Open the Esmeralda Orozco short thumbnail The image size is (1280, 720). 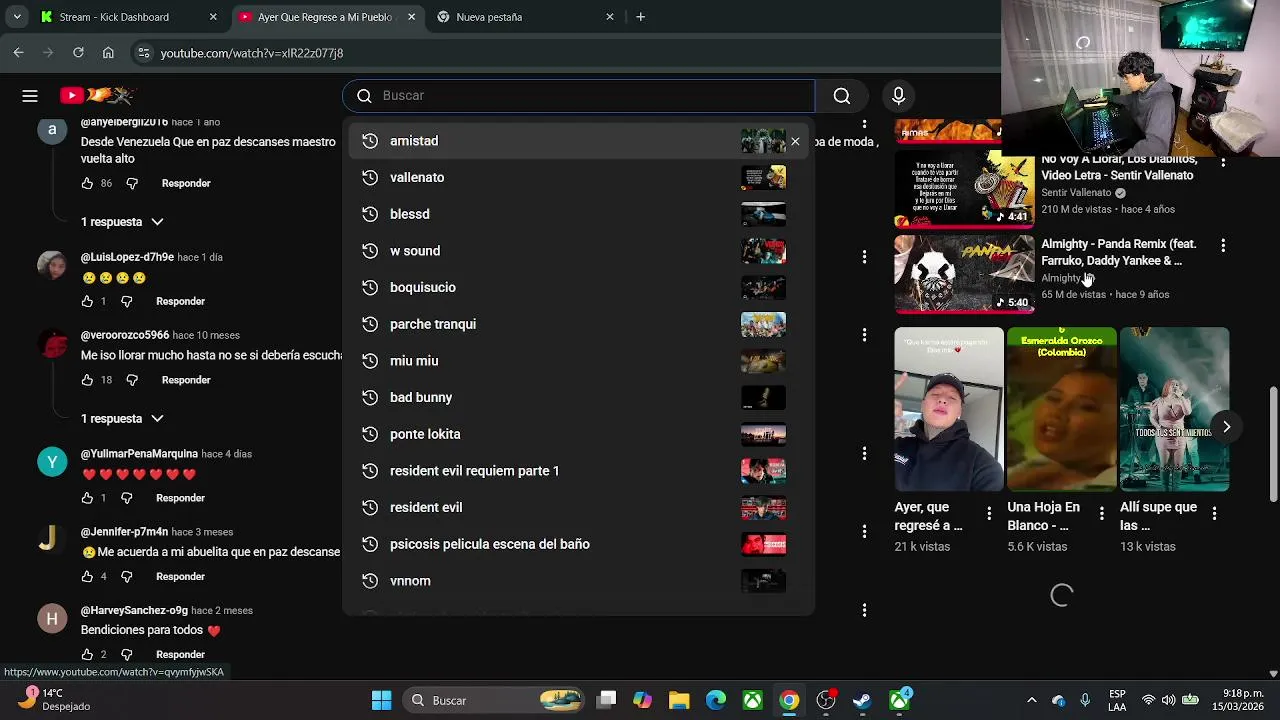[1061, 409]
